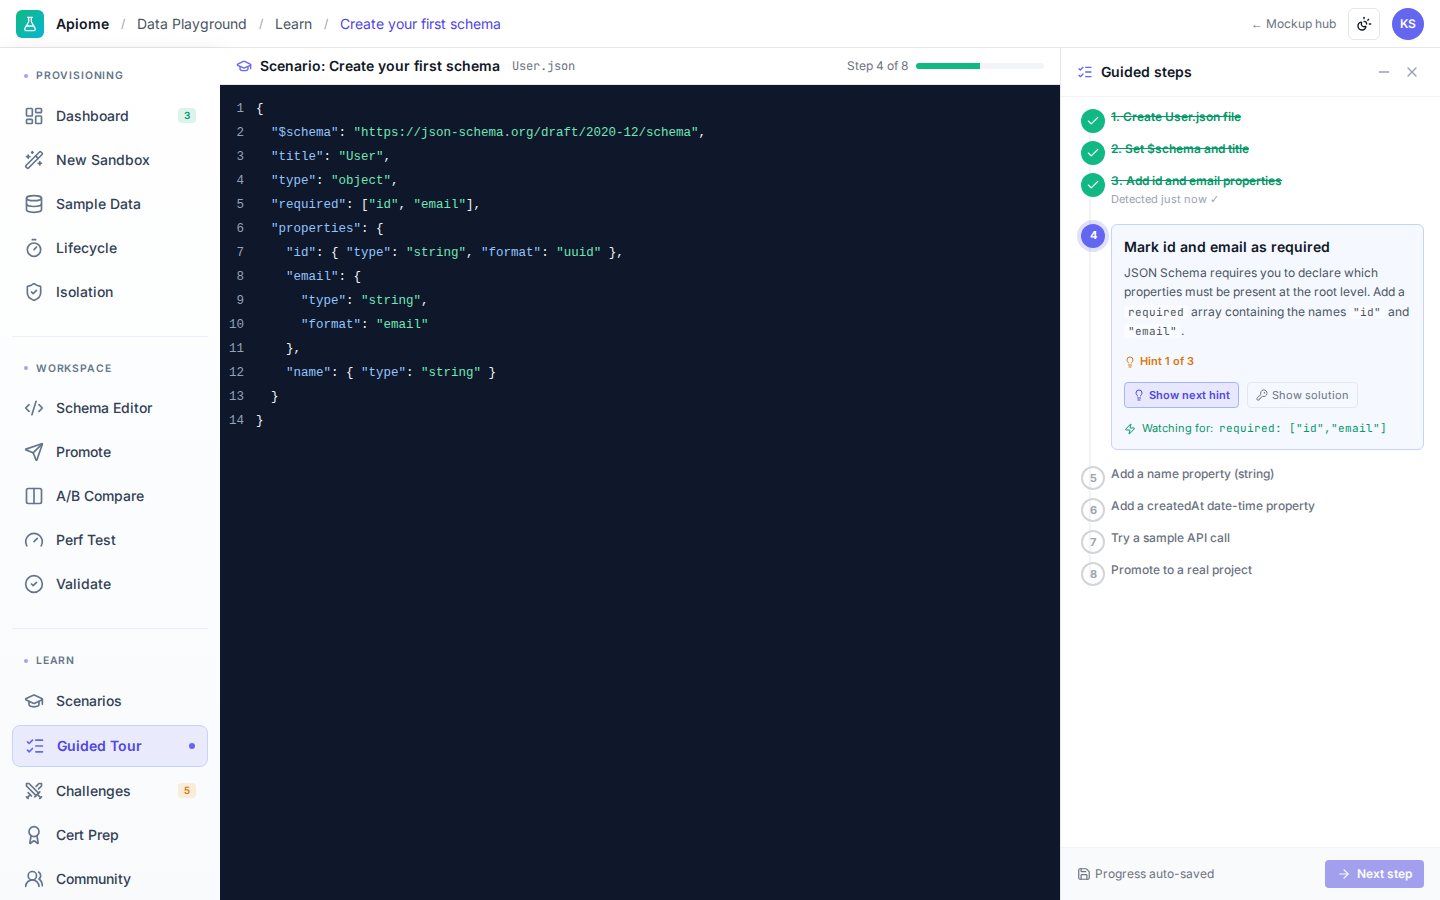This screenshot has width=1440, height=900.
Task: Open New Sandbox from sidebar
Action: tap(110, 160)
